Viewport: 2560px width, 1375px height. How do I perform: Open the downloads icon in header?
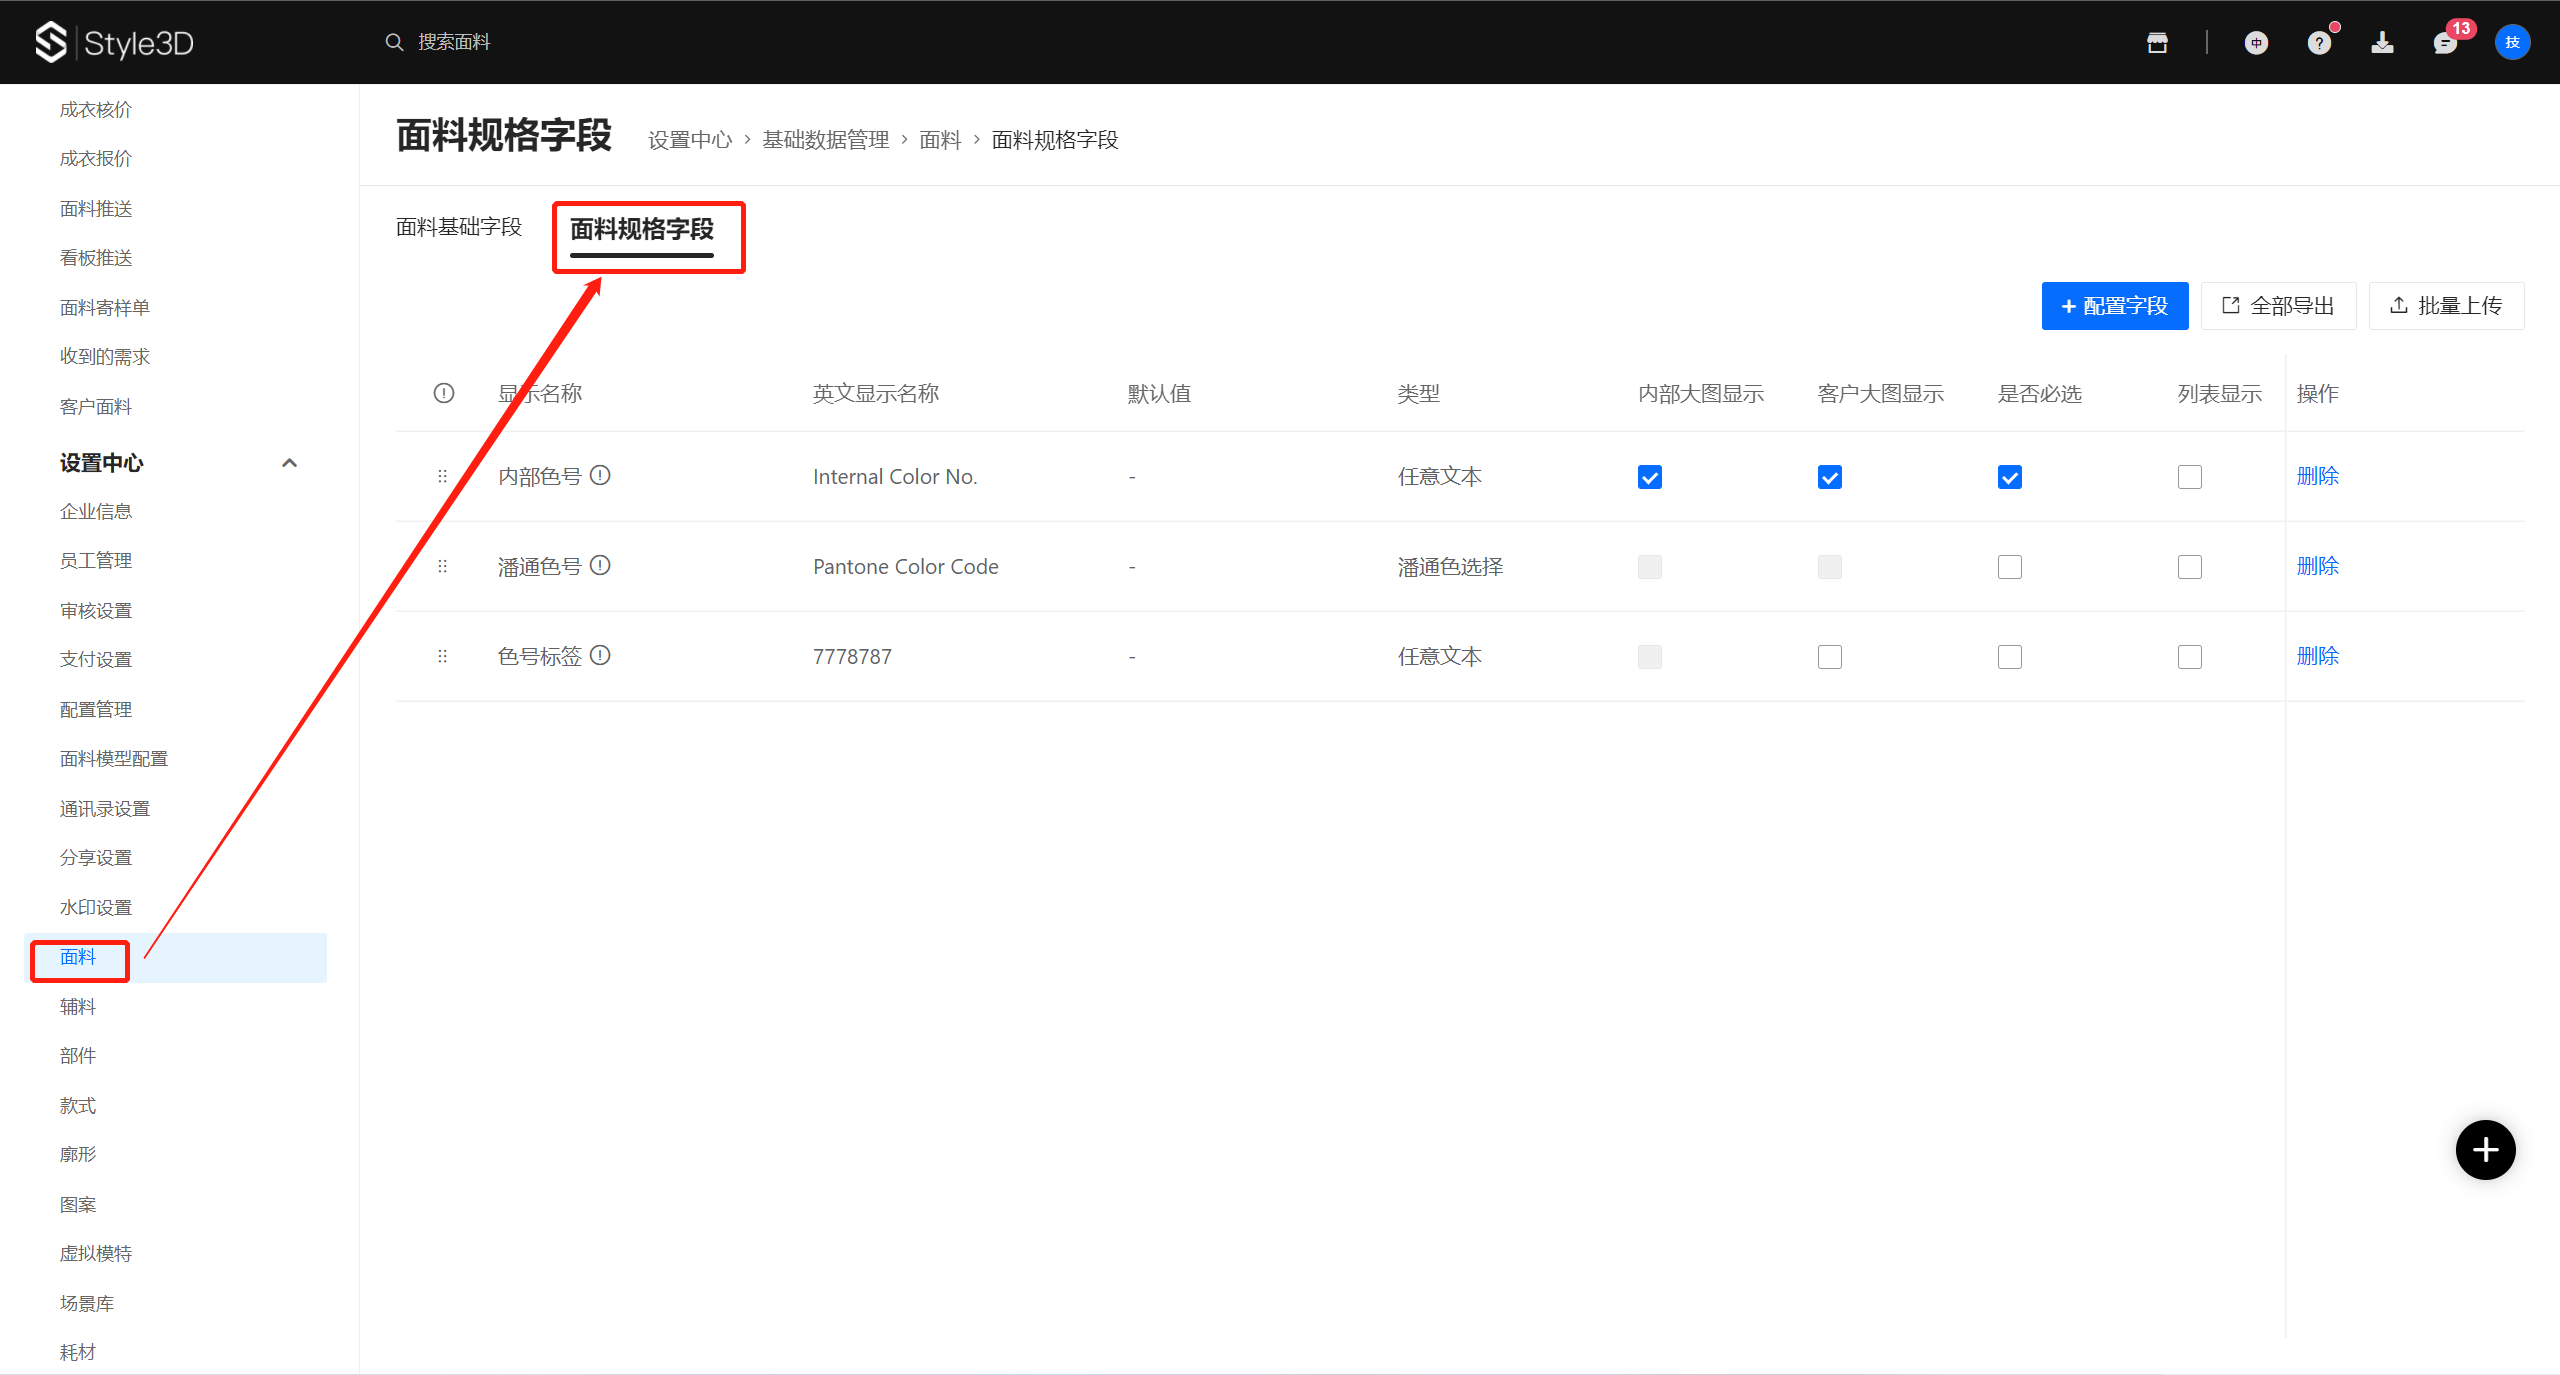click(2382, 42)
